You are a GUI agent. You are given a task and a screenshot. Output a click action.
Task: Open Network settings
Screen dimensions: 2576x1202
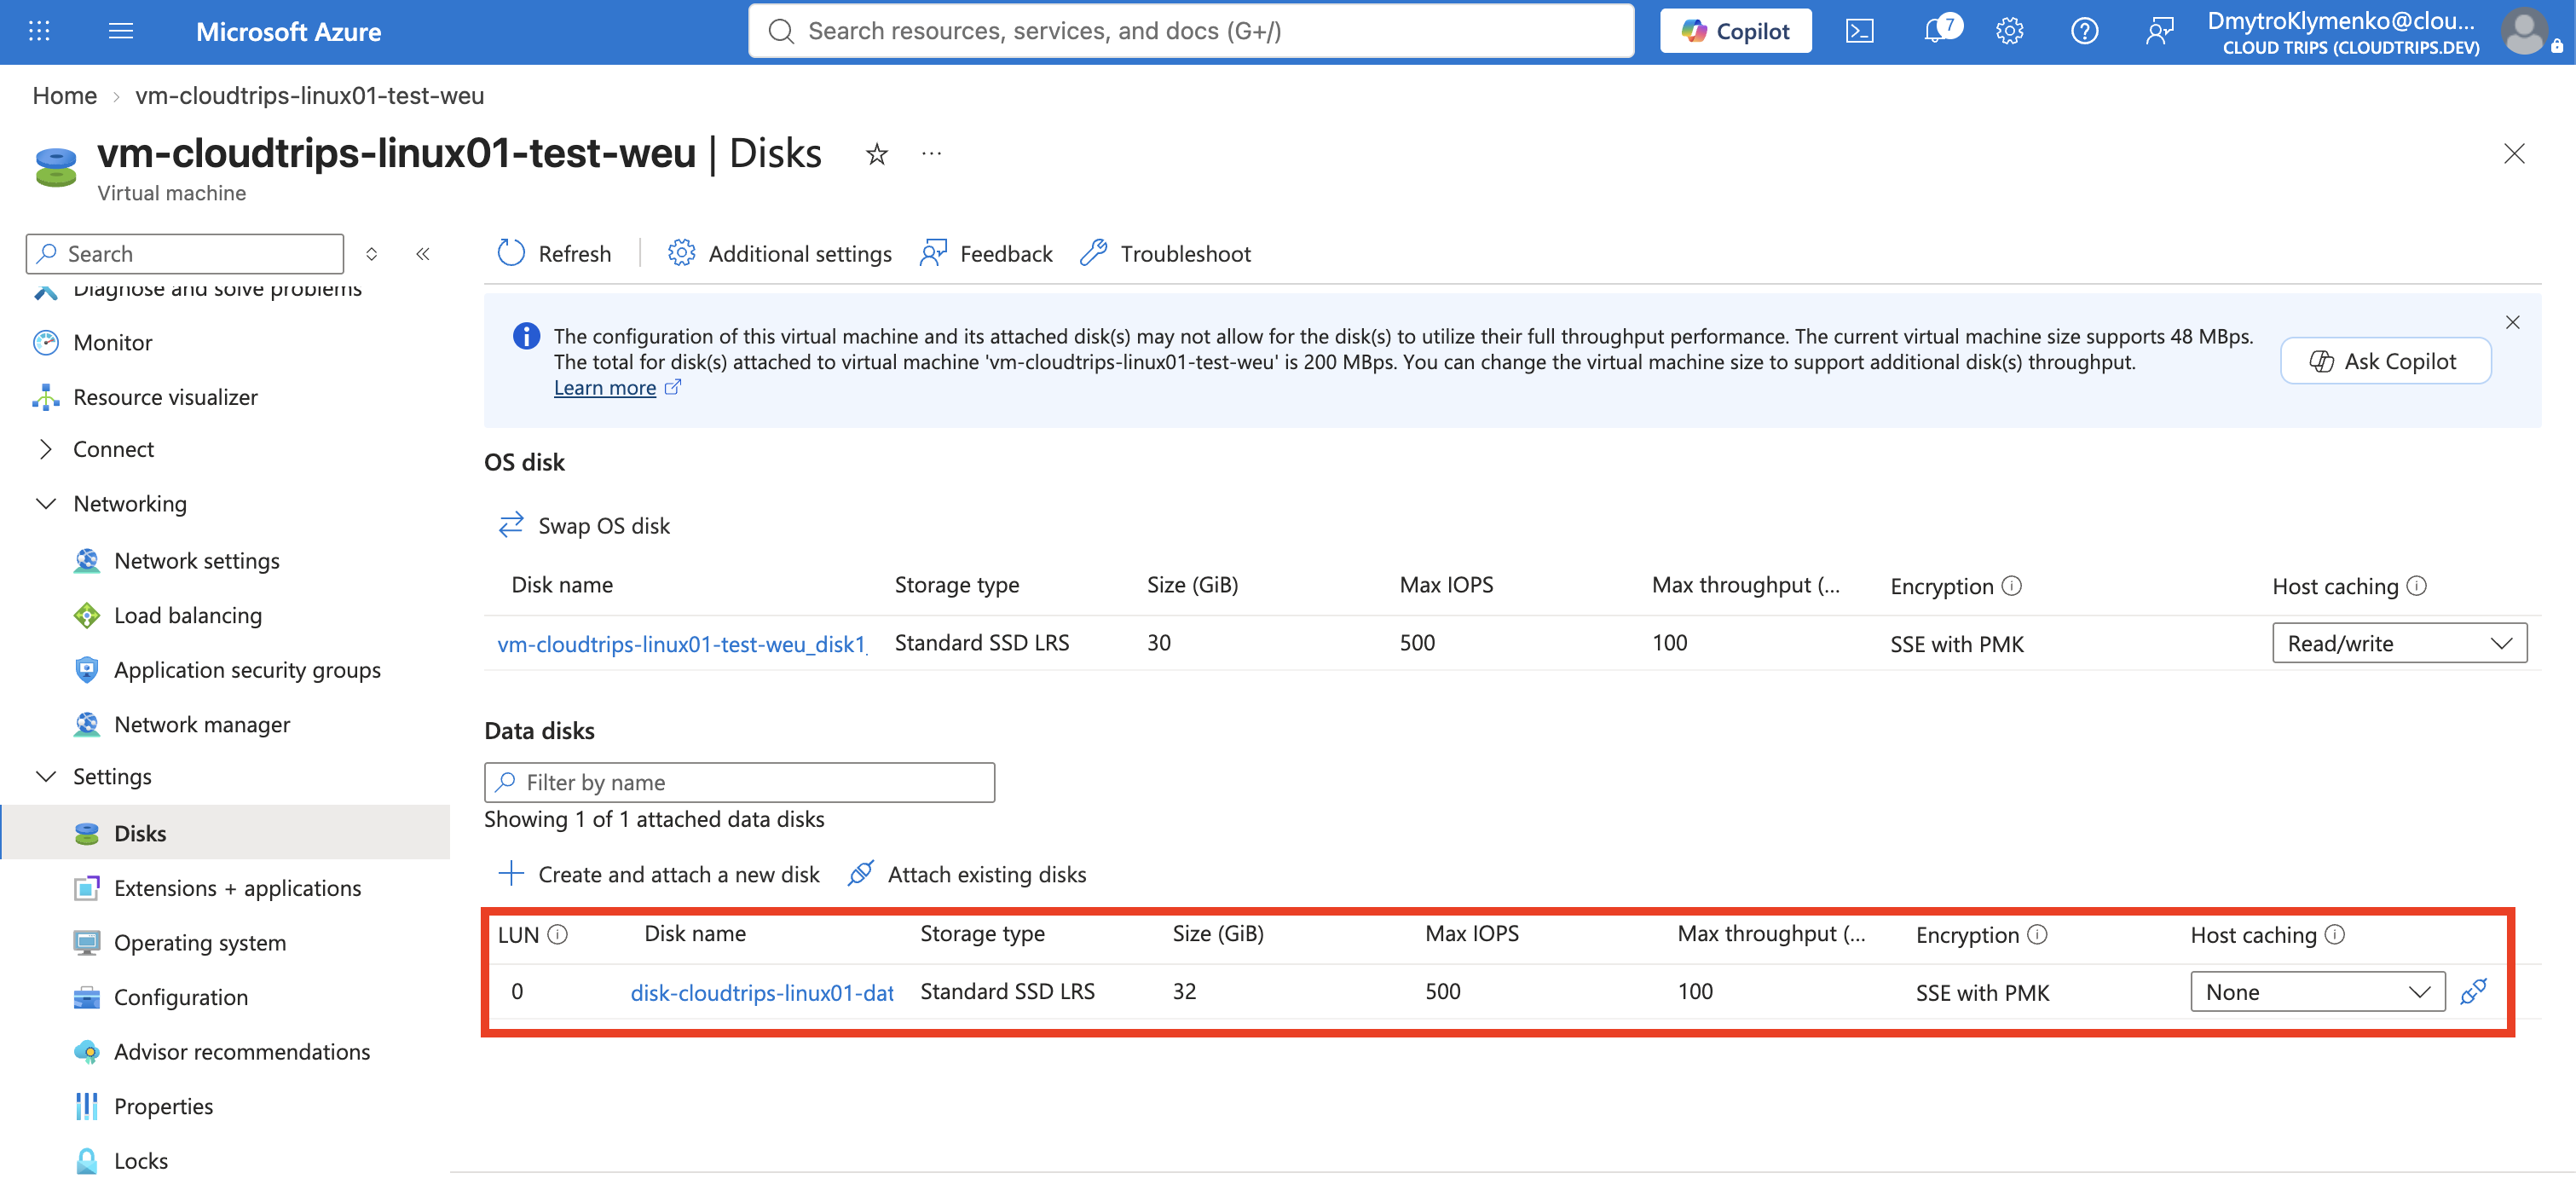point(197,560)
